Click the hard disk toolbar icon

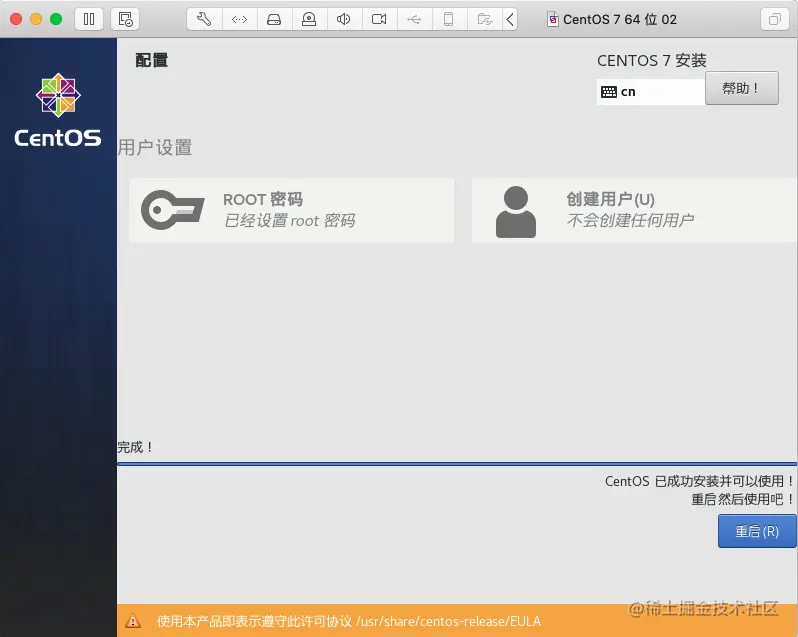point(274,19)
